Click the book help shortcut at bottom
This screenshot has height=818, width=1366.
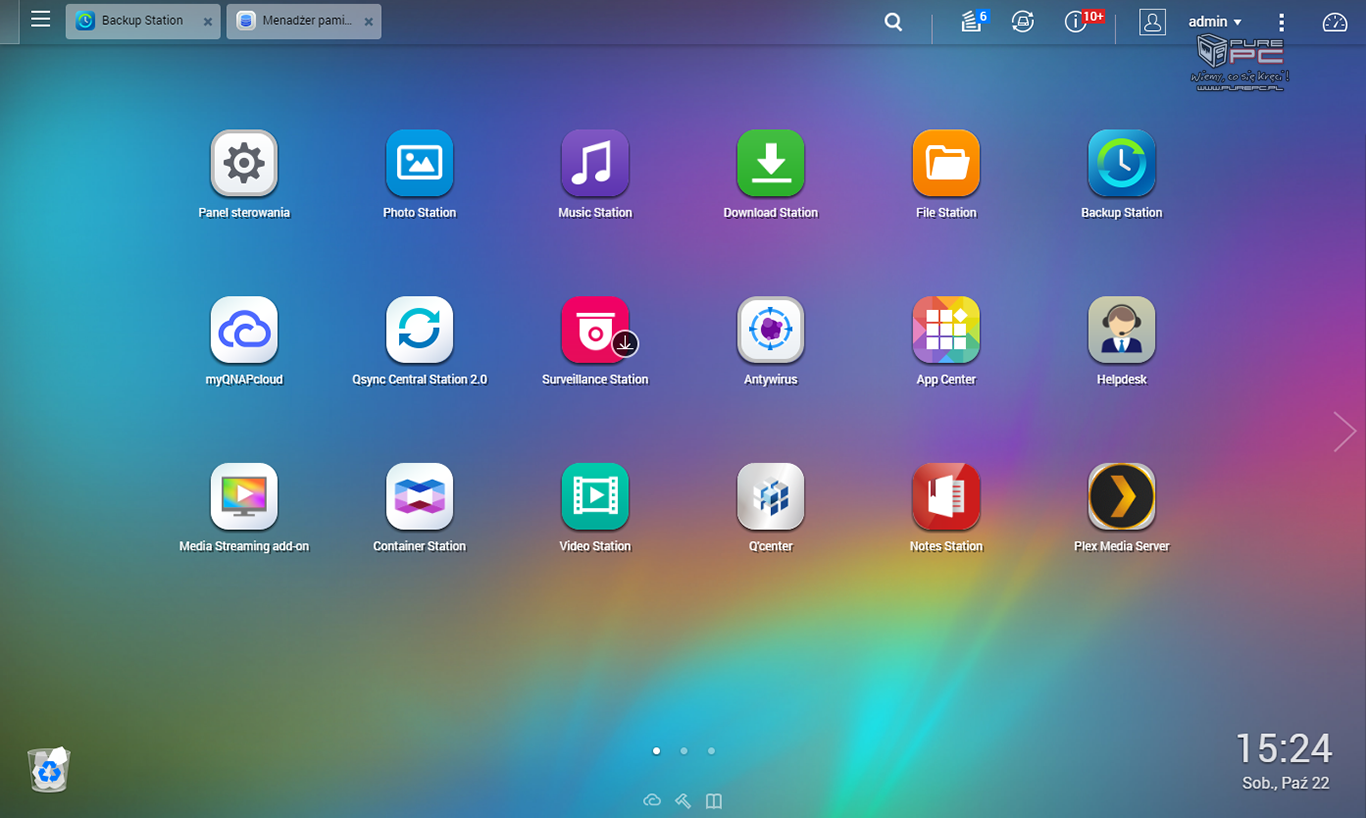pyautogui.click(x=714, y=800)
